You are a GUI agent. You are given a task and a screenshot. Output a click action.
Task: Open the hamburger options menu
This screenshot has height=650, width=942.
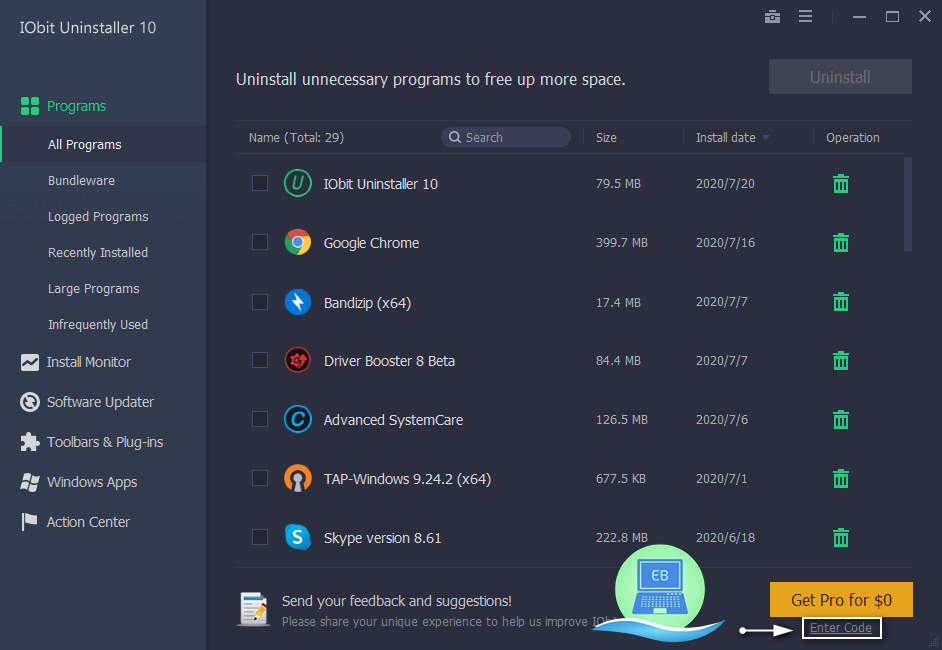tap(805, 16)
